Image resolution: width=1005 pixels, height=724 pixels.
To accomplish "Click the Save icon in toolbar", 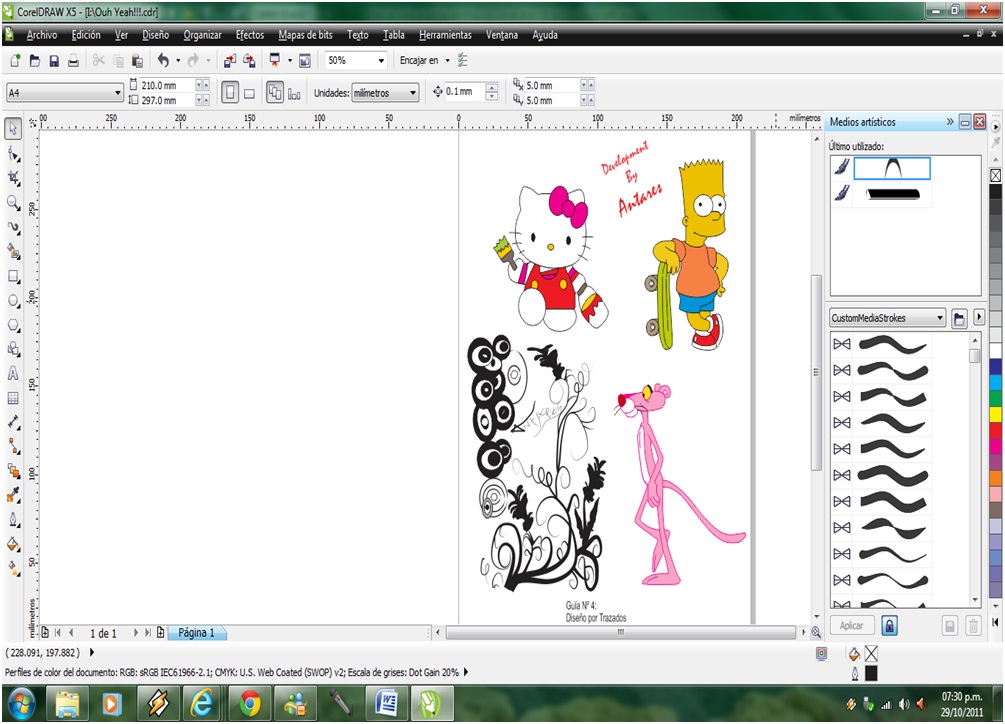I will click(54, 60).
